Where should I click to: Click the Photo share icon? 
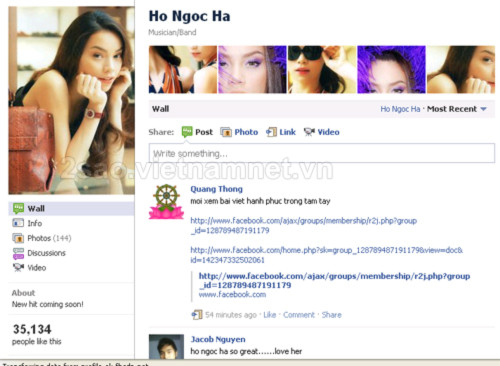click(x=226, y=132)
